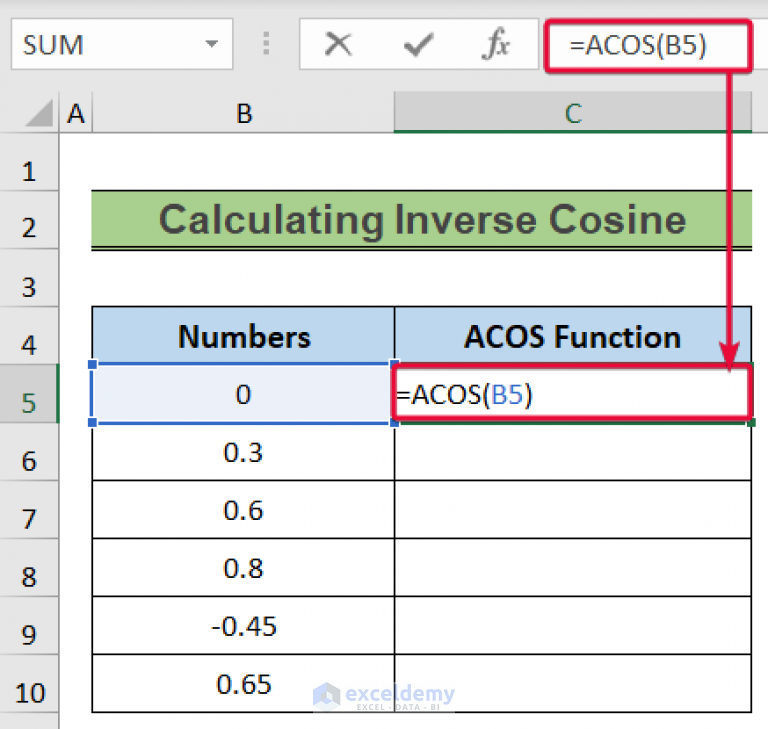Select row 2 header
The width and height of the screenshot is (768, 729).
click(29, 220)
